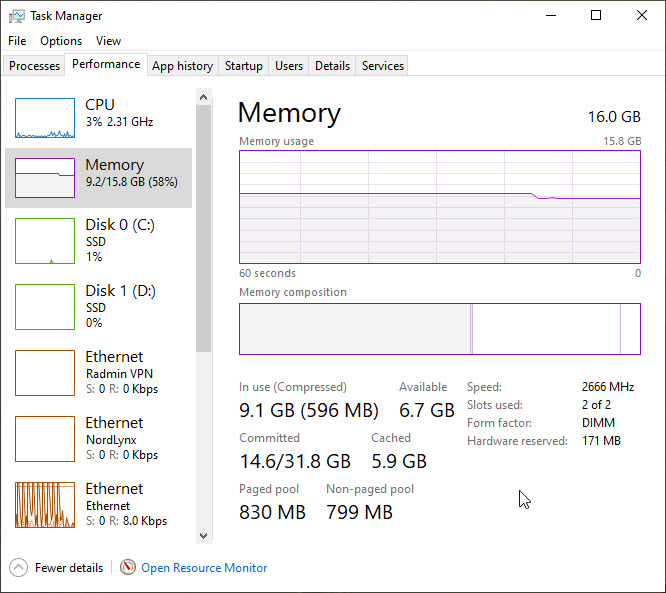Open the Options menu
Image resolution: width=666 pixels, height=593 pixels.
[61, 41]
